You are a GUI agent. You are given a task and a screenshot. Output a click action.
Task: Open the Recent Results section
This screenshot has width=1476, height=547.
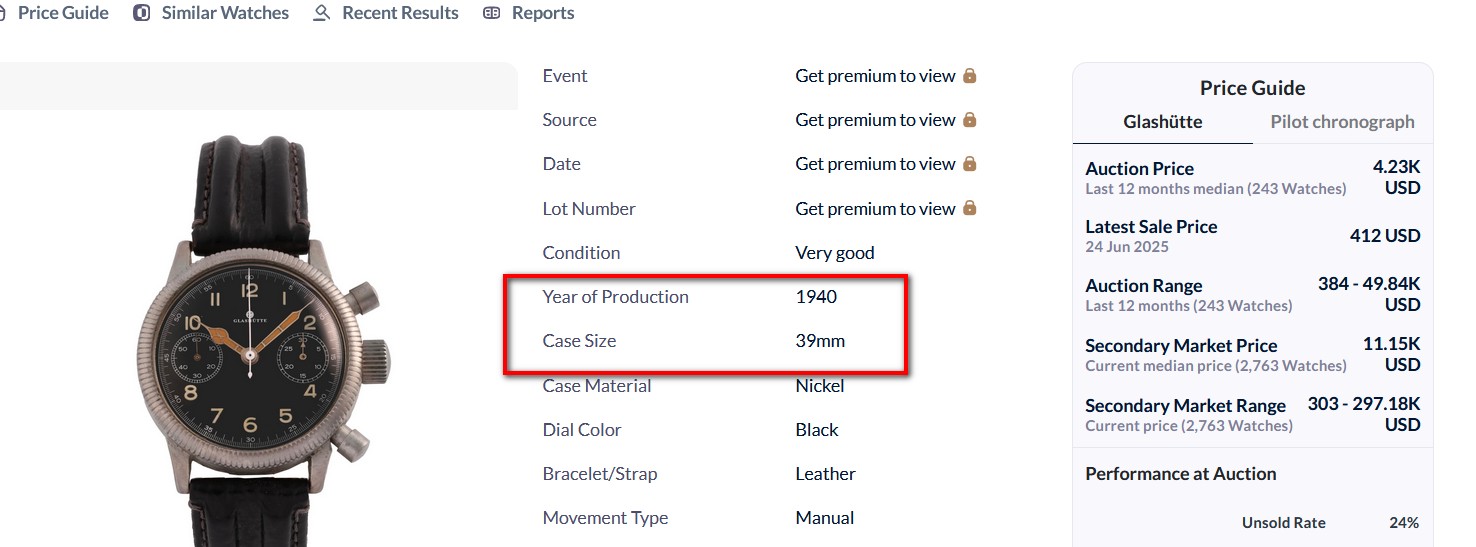point(400,13)
